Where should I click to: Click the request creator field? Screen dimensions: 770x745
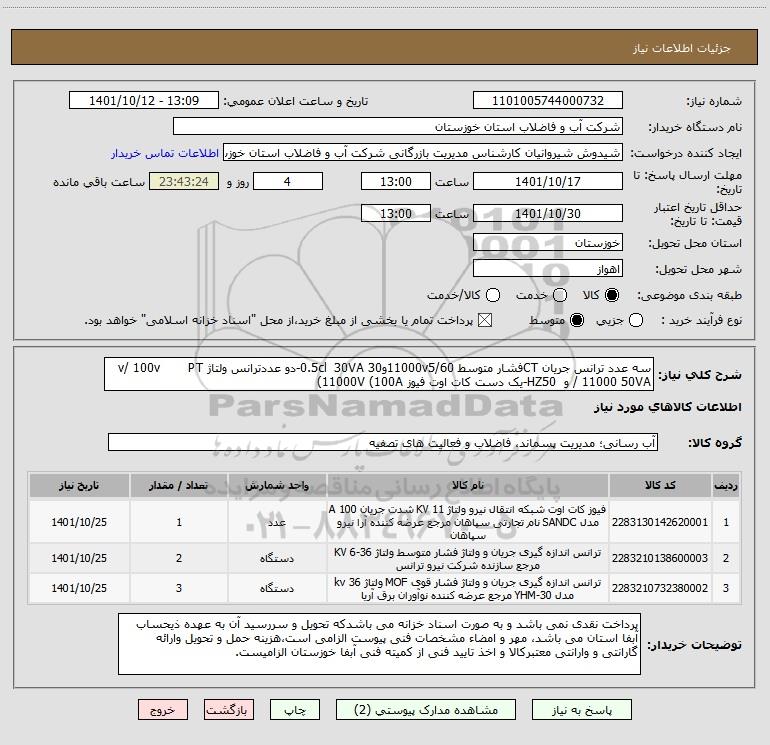pos(423,153)
